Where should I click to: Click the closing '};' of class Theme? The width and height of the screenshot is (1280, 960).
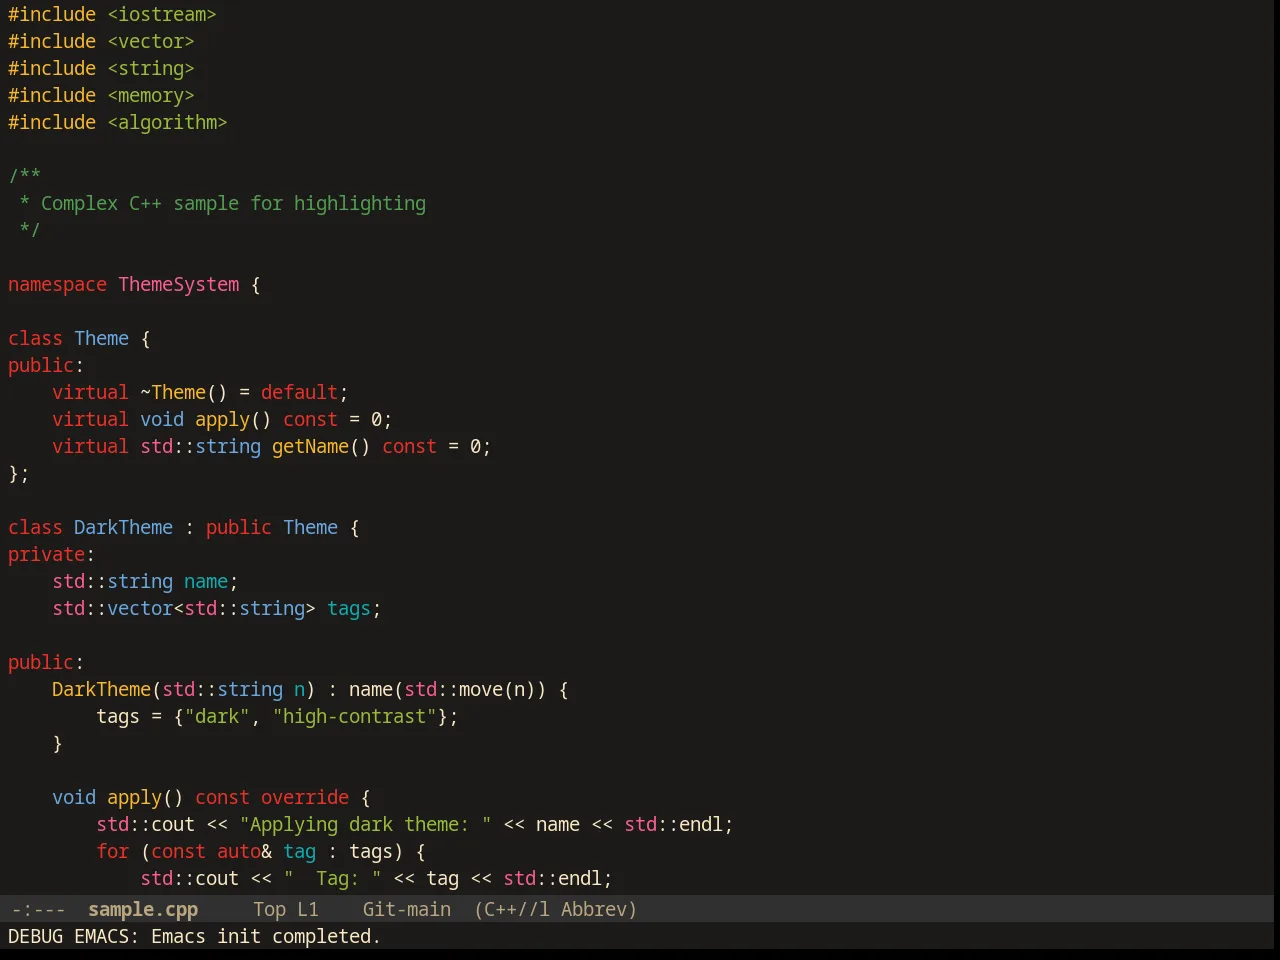point(19,474)
